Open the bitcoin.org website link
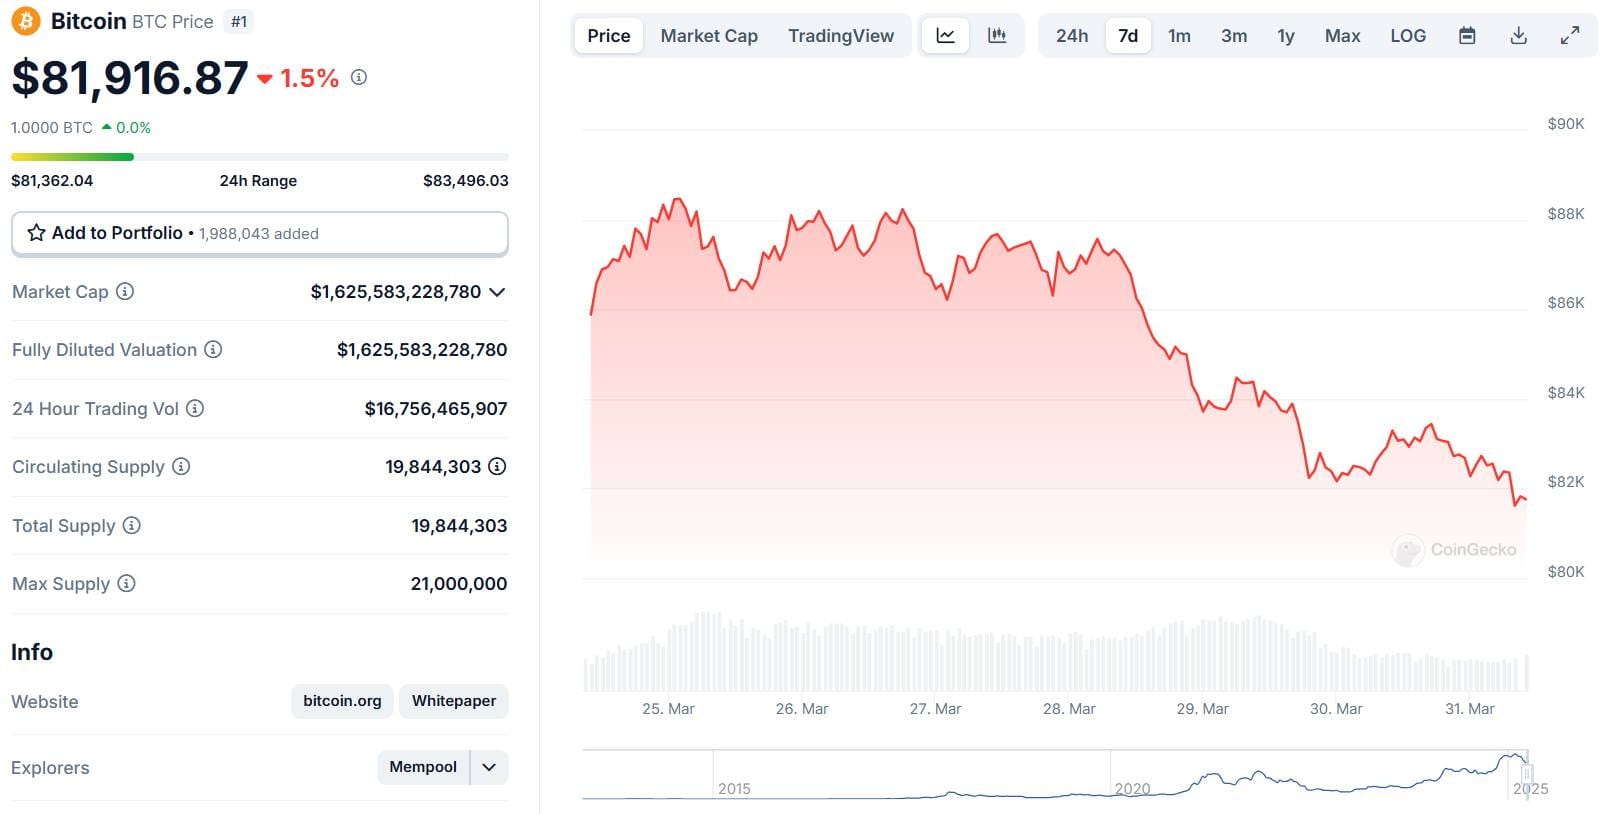Image resolution: width=1604 pixels, height=814 pixels. pyautogui.click(x=342, y=701)
